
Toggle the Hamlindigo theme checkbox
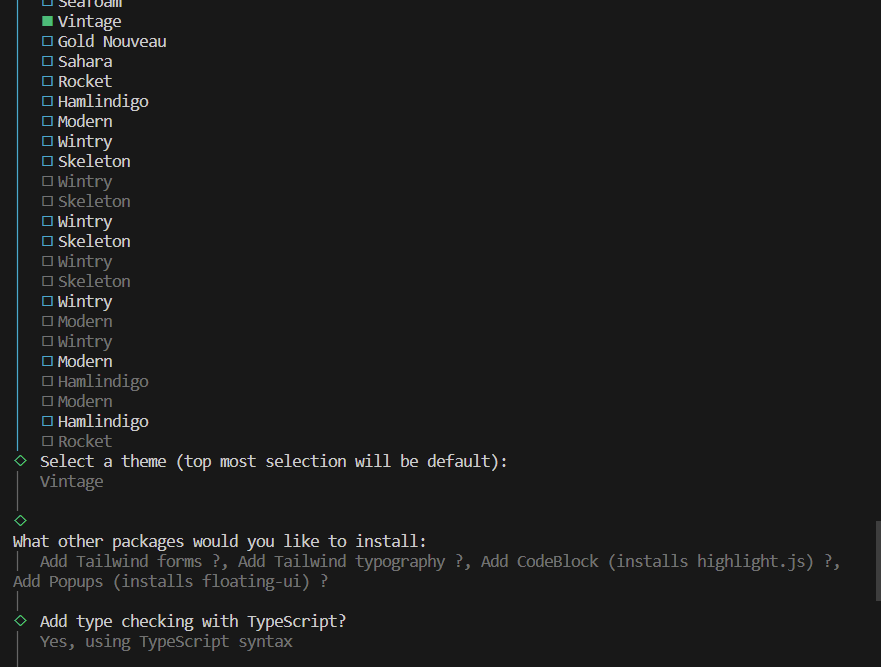46,101
